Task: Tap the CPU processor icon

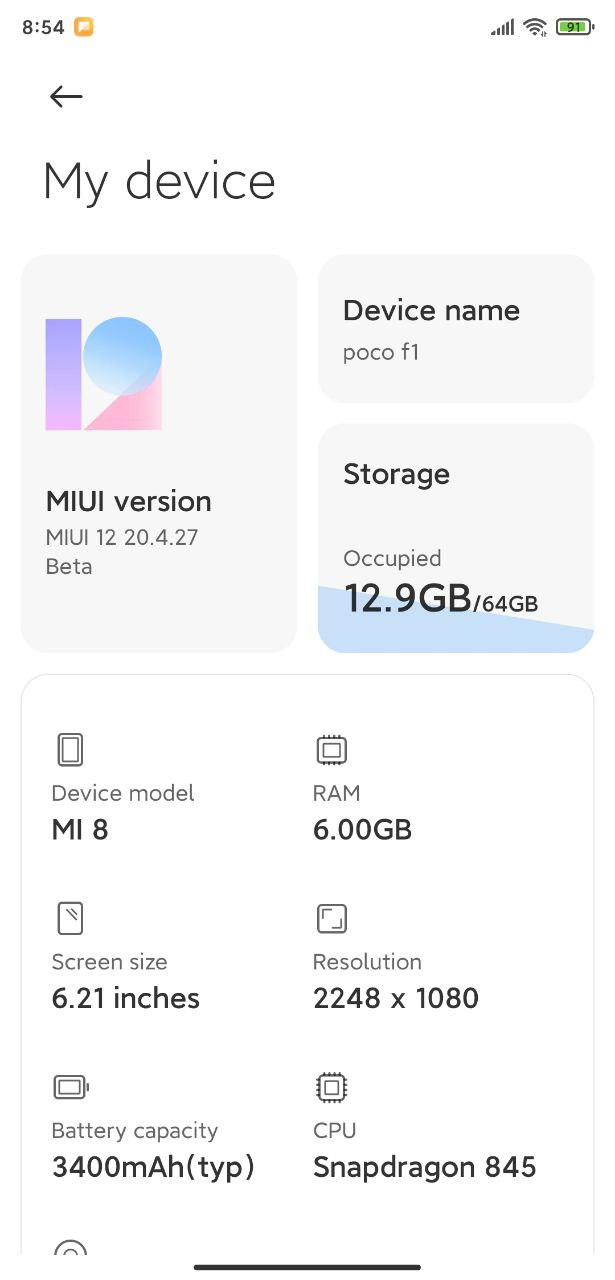Action: tap(331, 1087)
